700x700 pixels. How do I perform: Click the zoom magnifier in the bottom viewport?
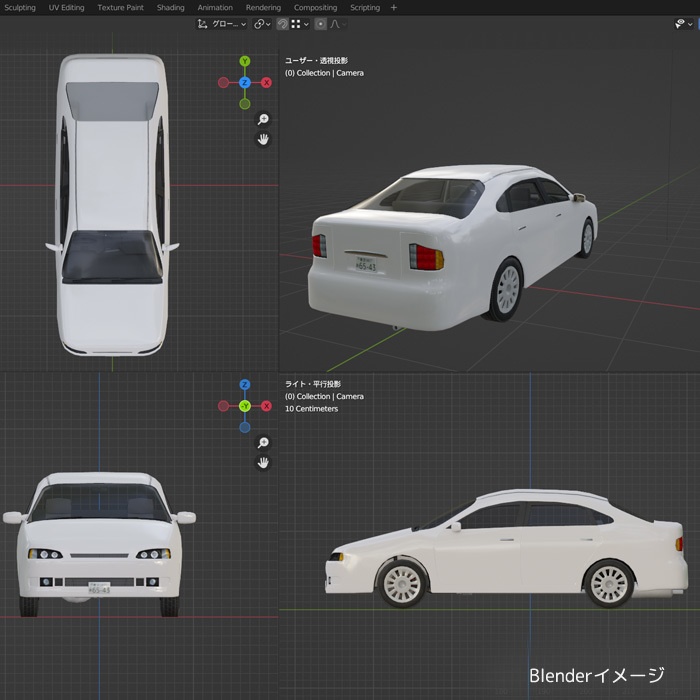coord(264,442)
